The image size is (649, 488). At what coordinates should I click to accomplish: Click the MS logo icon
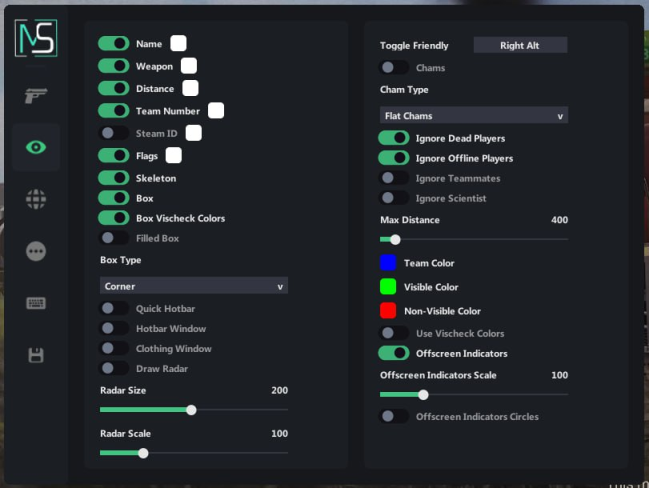(x=36, y=38)
